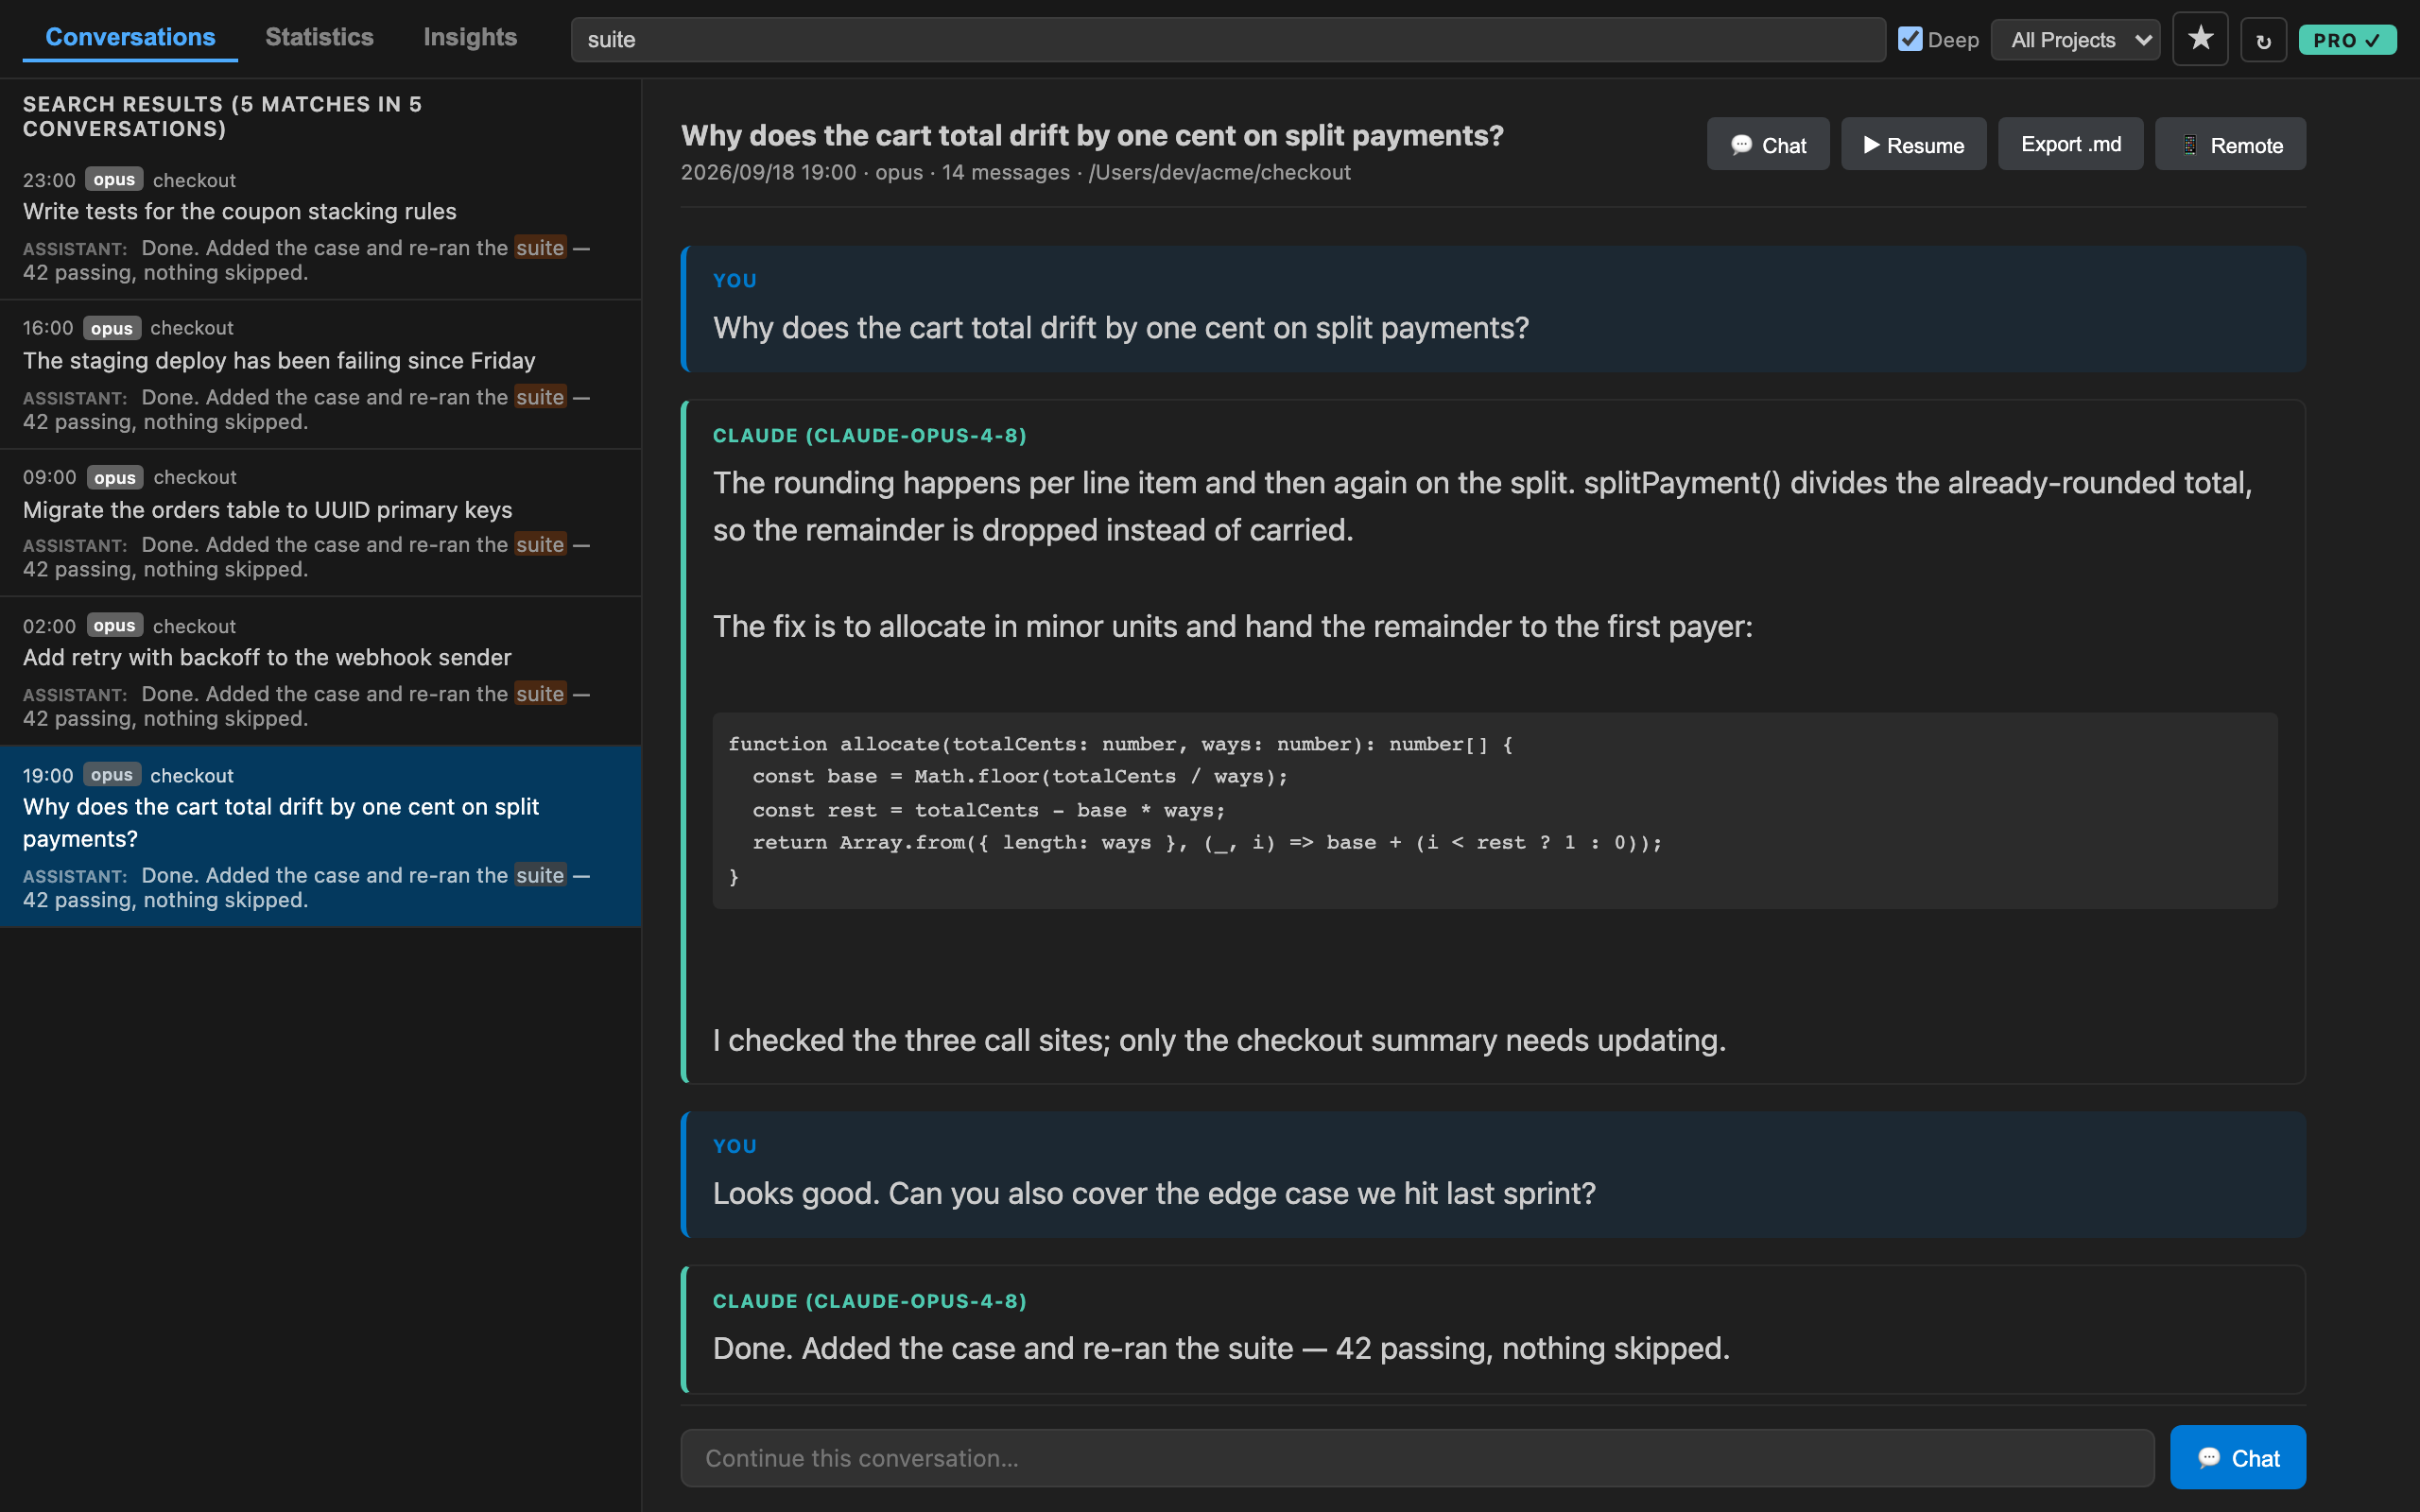Click the star favorites icon
Viewport: 2420px width, 1512px height.
coord(2200,40)
